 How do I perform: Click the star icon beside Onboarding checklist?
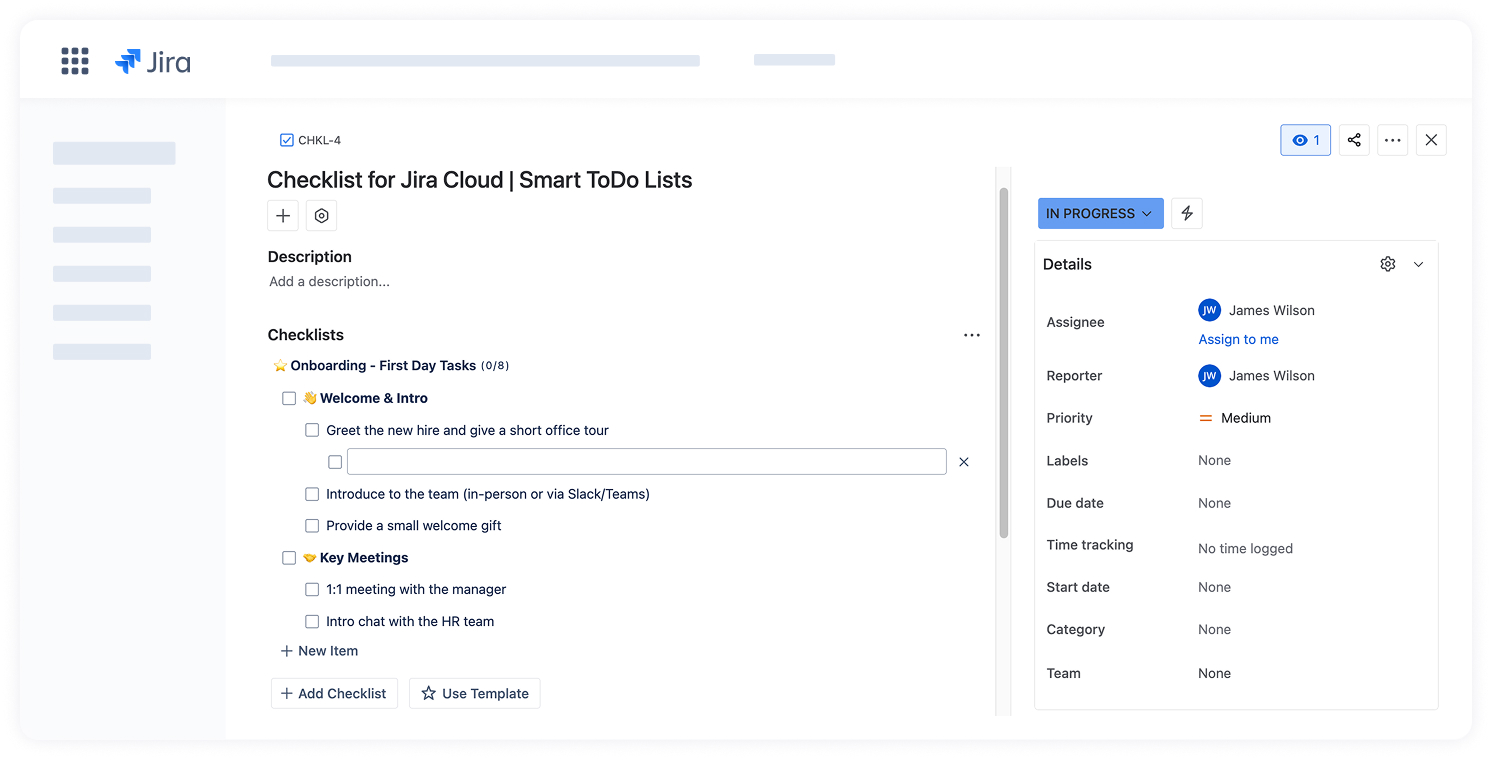click(280, 366)
